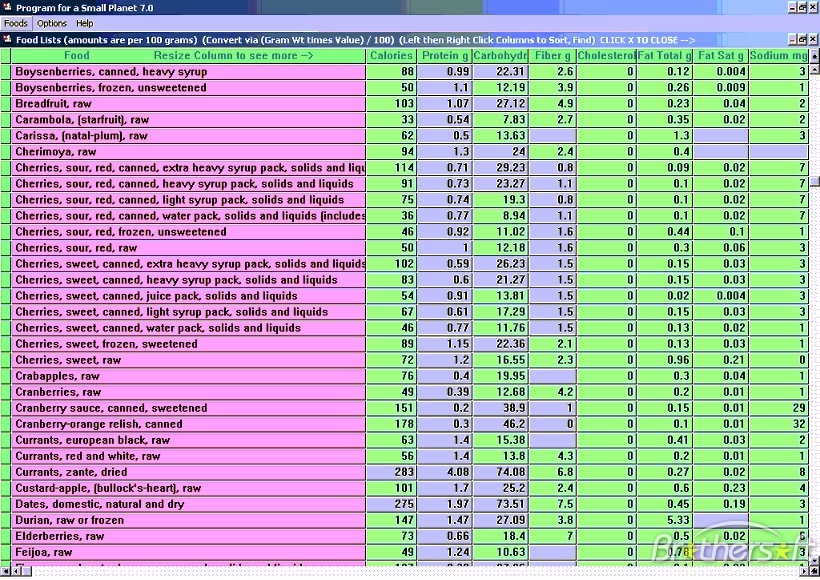Sort by the Calories column header
Viewport: 820px width, 580px height.
391,55
